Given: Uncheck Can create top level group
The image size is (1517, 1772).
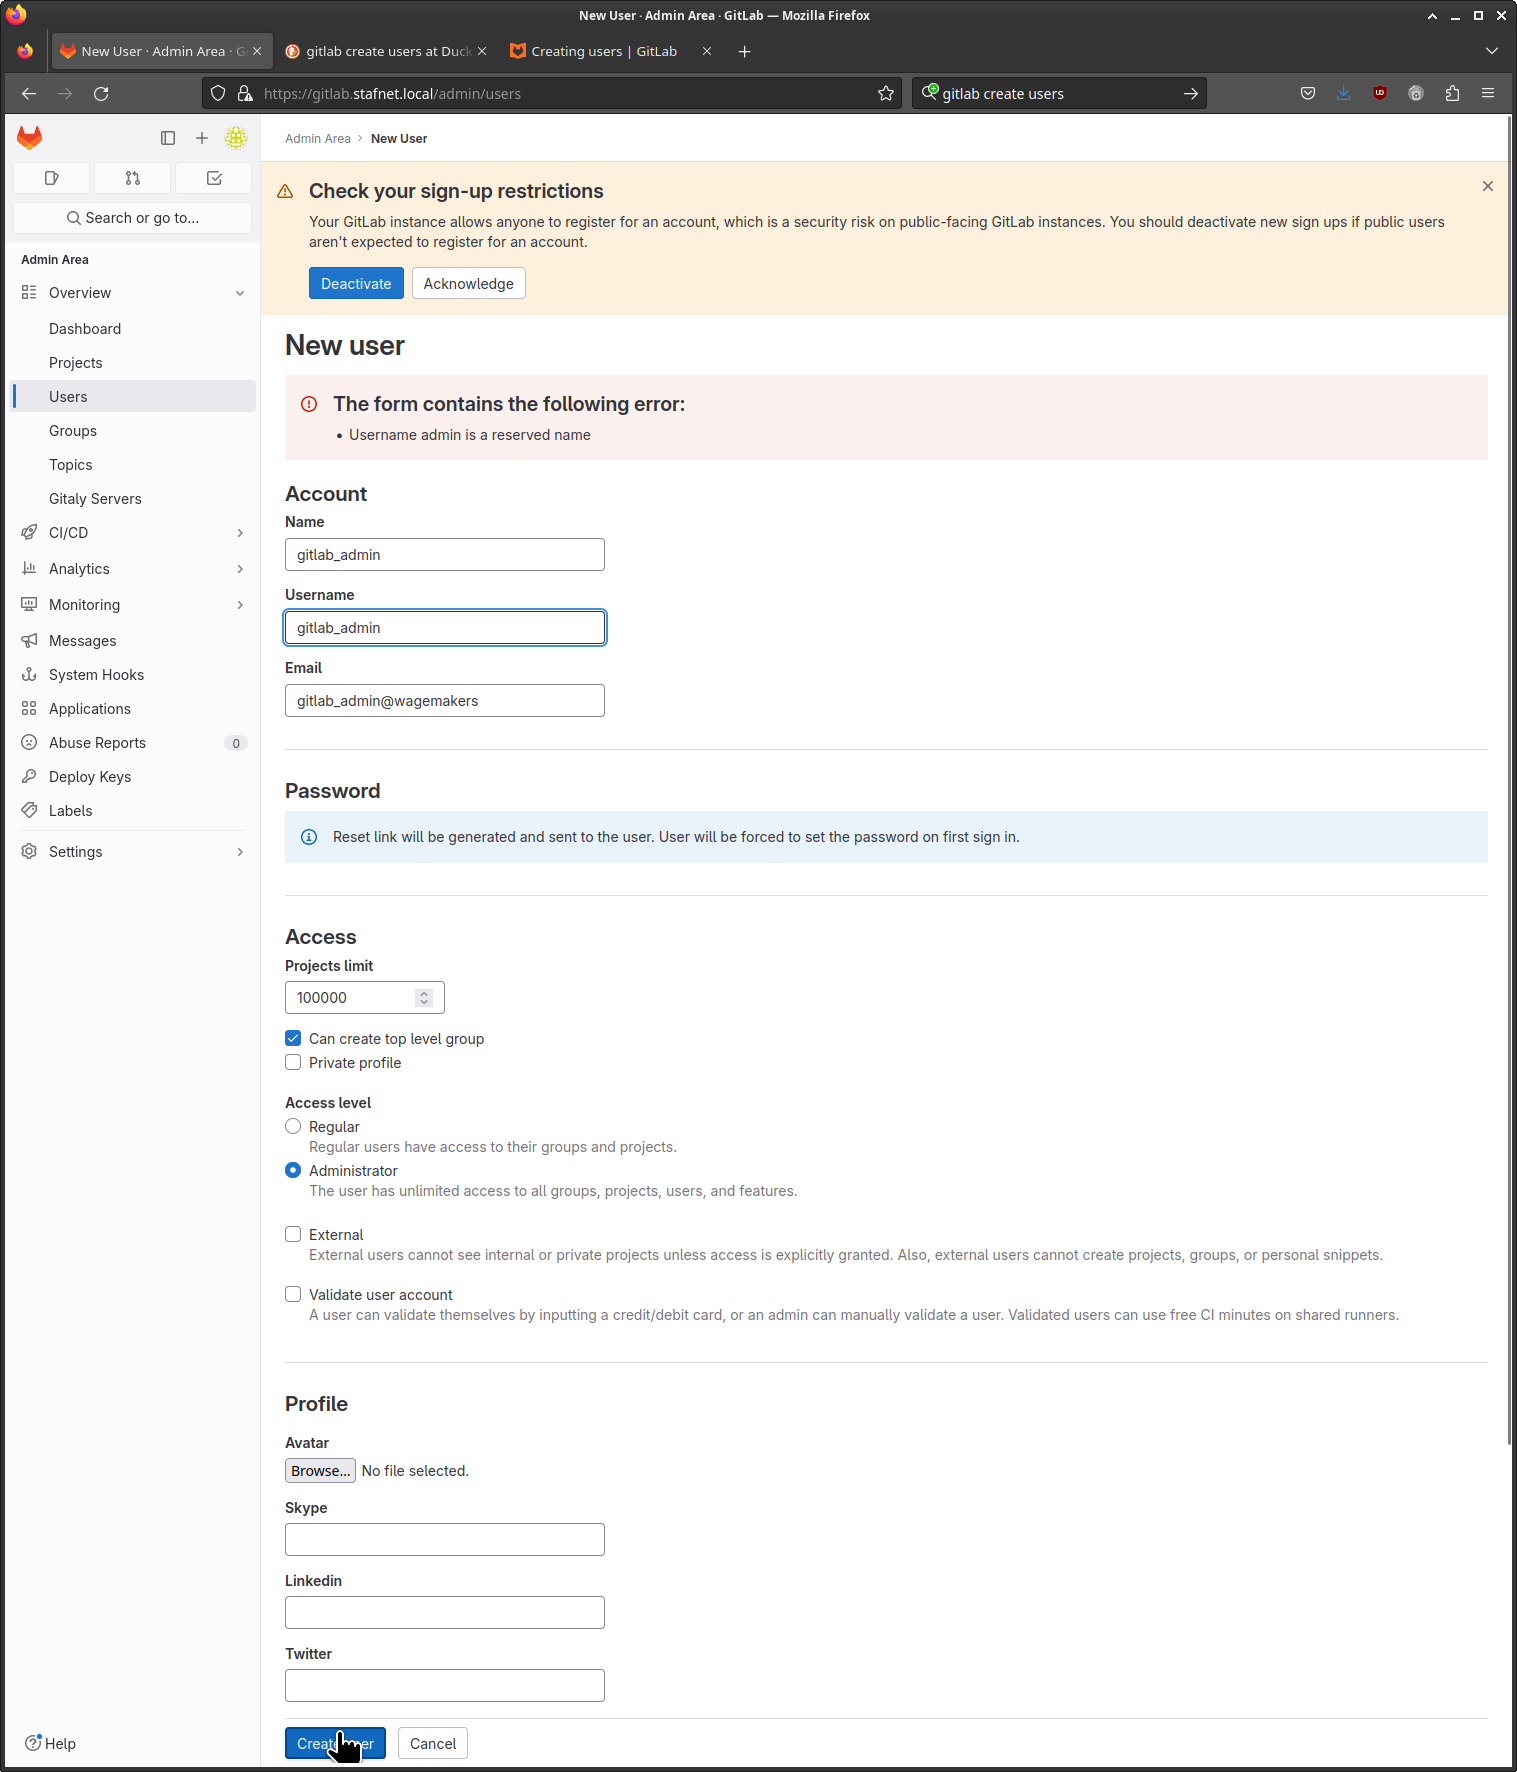Looking at the screenshot, I should pos(293,1039).
